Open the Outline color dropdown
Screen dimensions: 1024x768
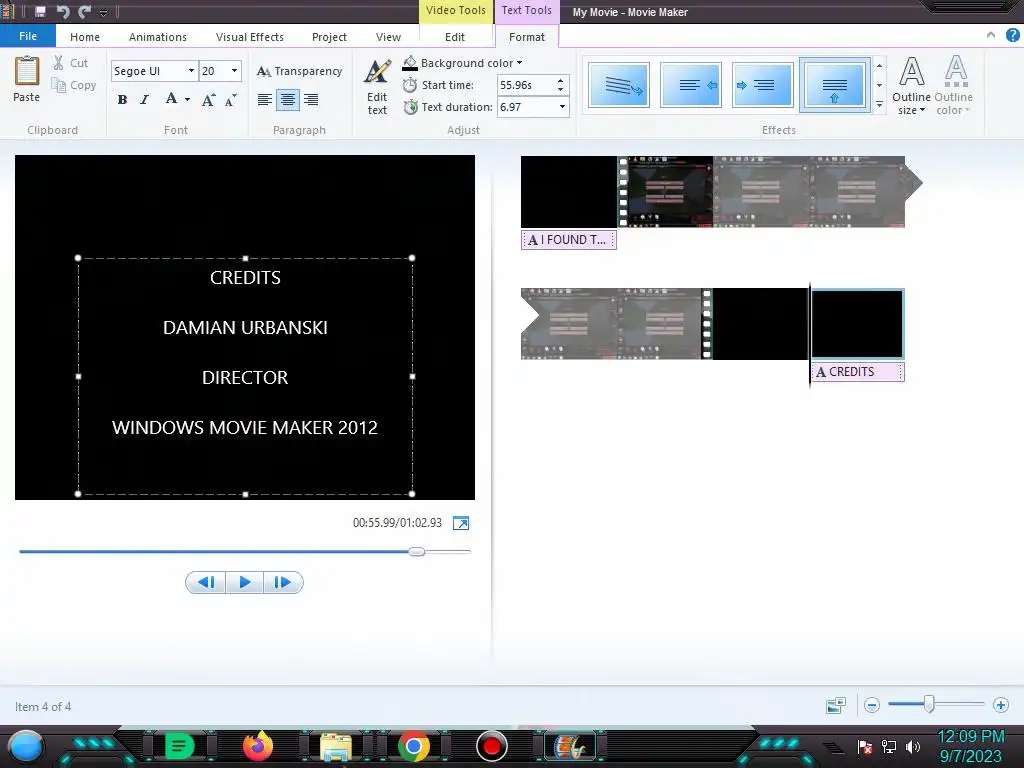(954, 86)
